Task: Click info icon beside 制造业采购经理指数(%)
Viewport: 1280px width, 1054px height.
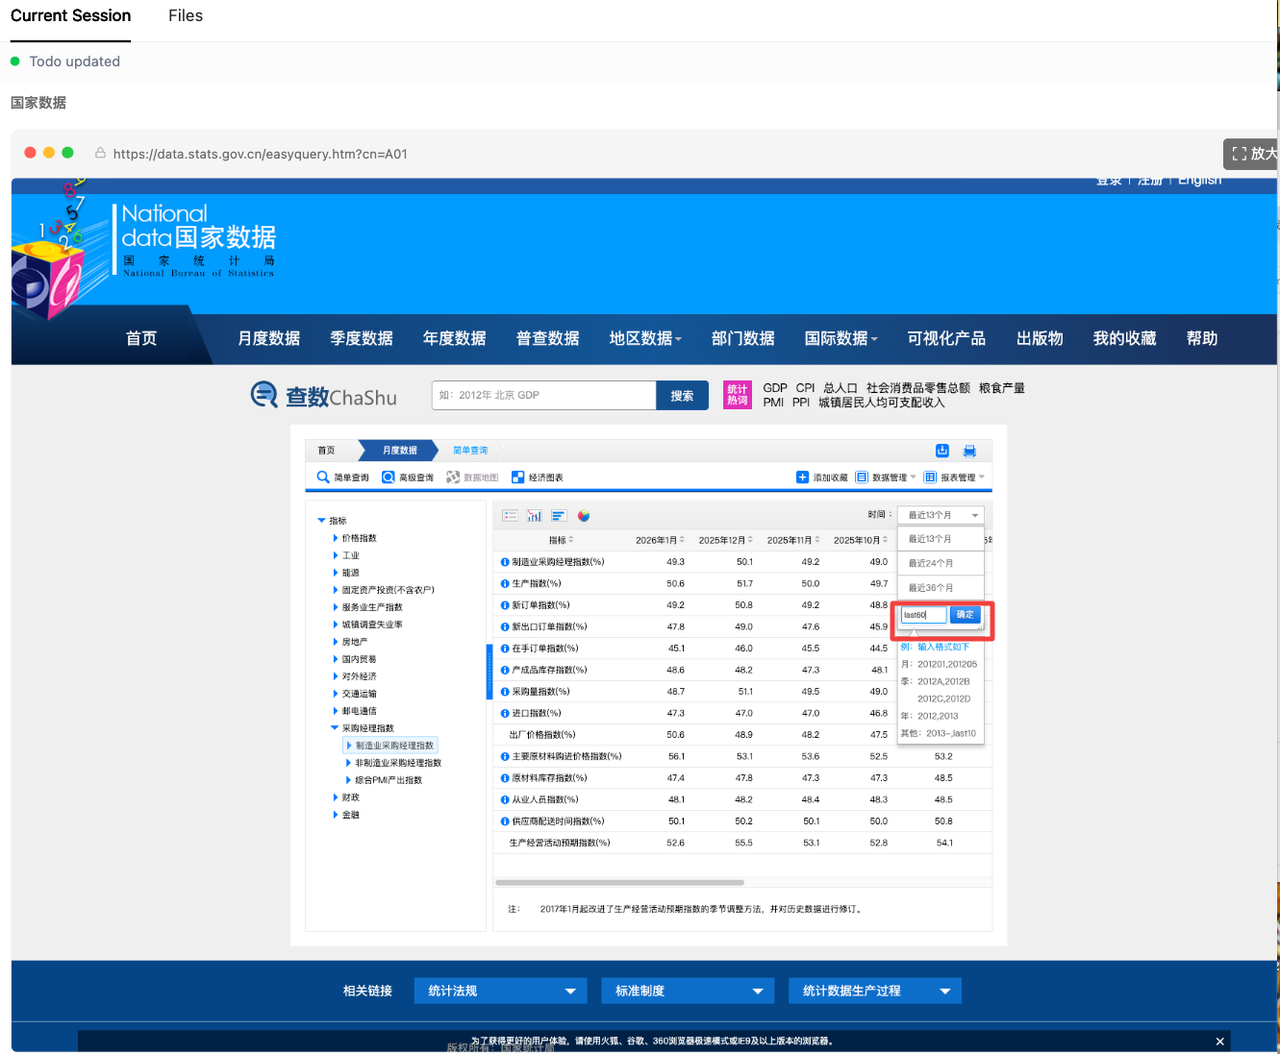Action: 505,562
